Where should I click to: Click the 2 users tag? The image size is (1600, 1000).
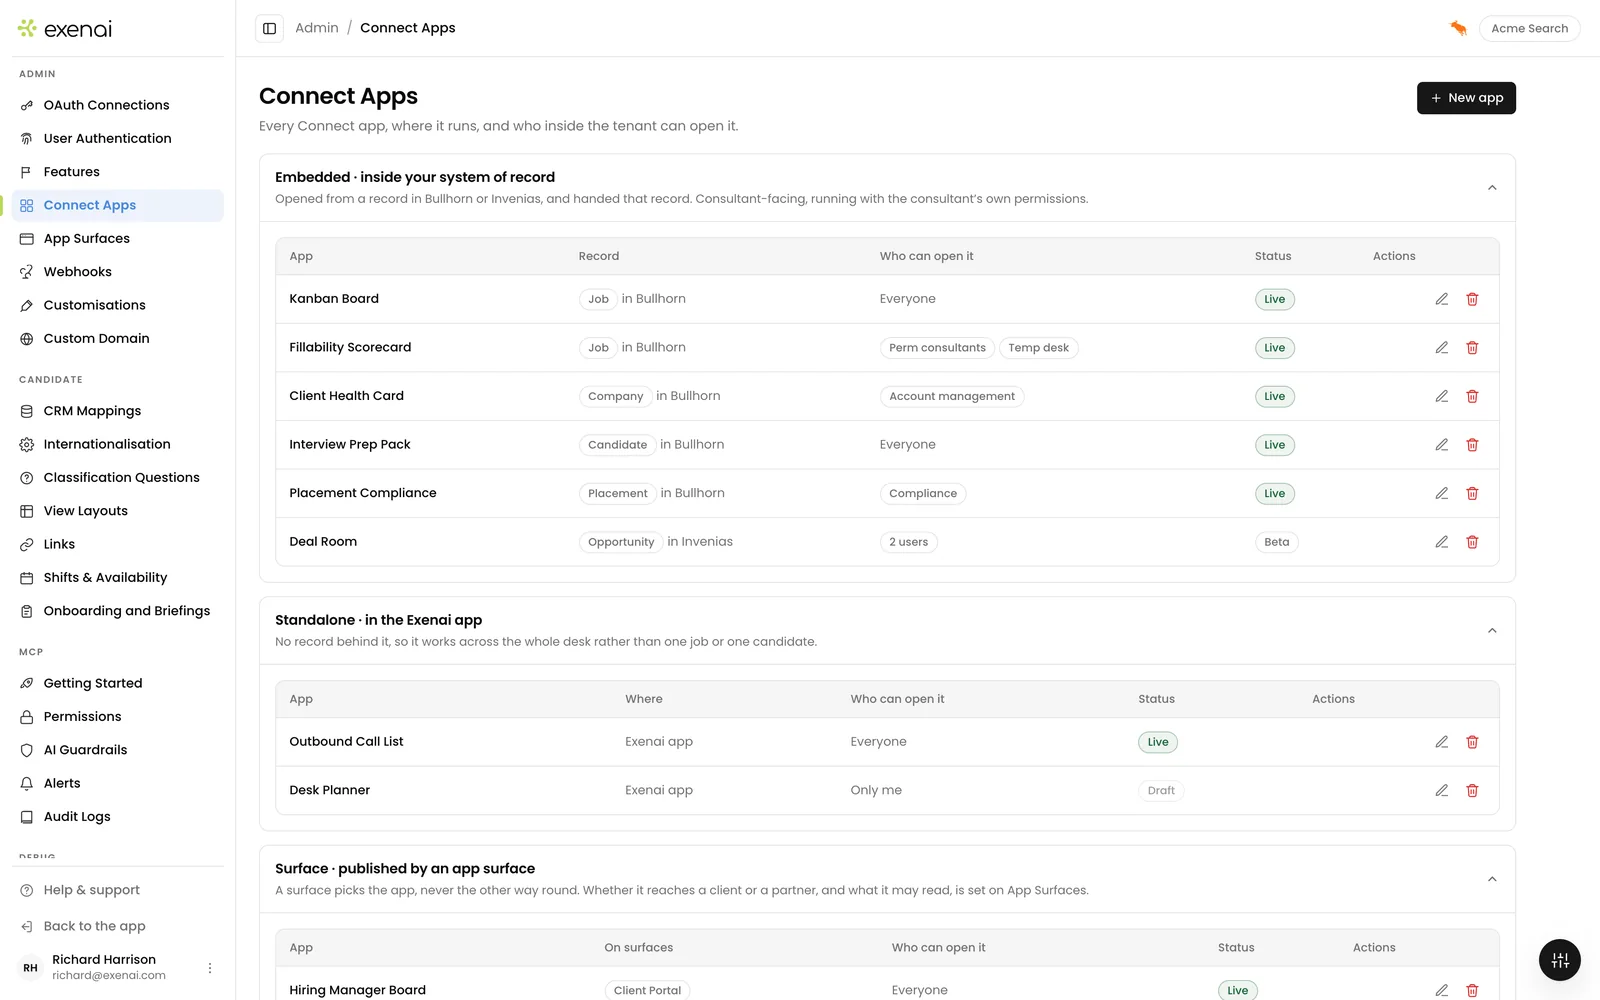pyautogui.click(x=908, y=542)
